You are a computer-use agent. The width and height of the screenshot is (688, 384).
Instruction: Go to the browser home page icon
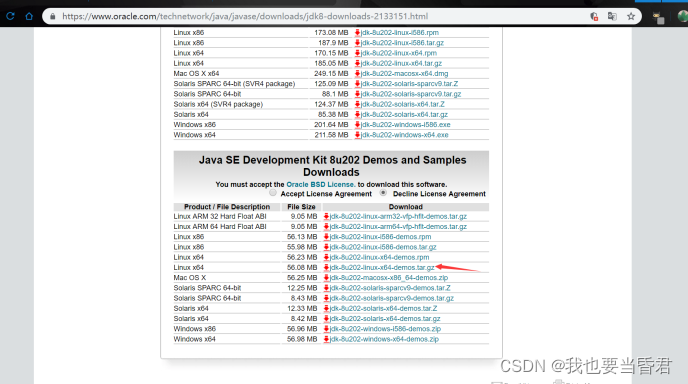tap(29, 16)
